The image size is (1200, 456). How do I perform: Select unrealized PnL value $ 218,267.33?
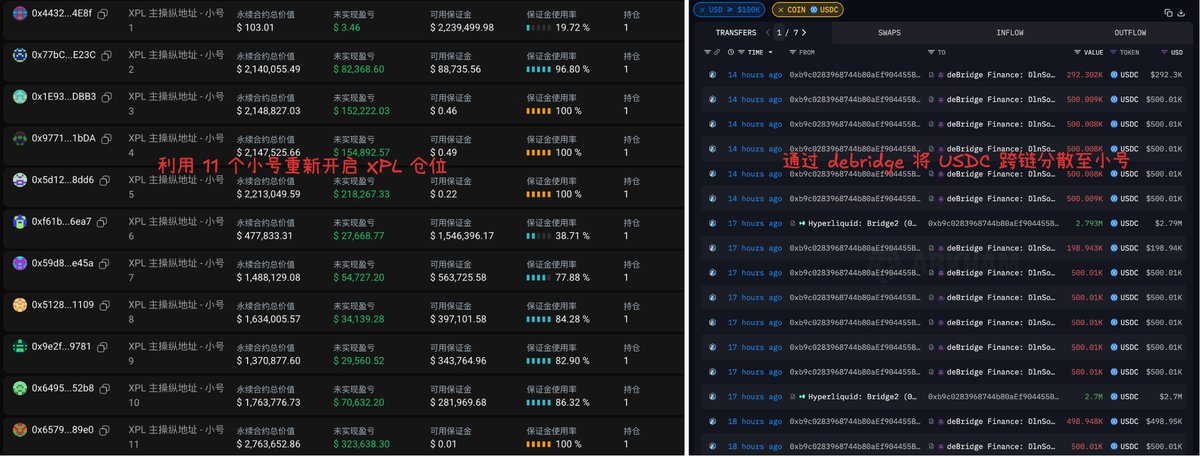coord(362,194)
